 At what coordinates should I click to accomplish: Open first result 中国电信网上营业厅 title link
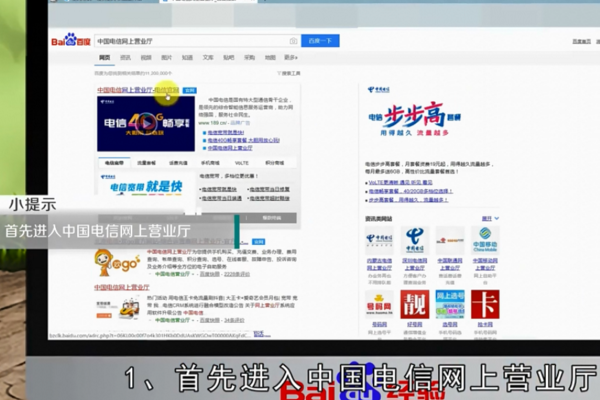click(x=138, y=90)
